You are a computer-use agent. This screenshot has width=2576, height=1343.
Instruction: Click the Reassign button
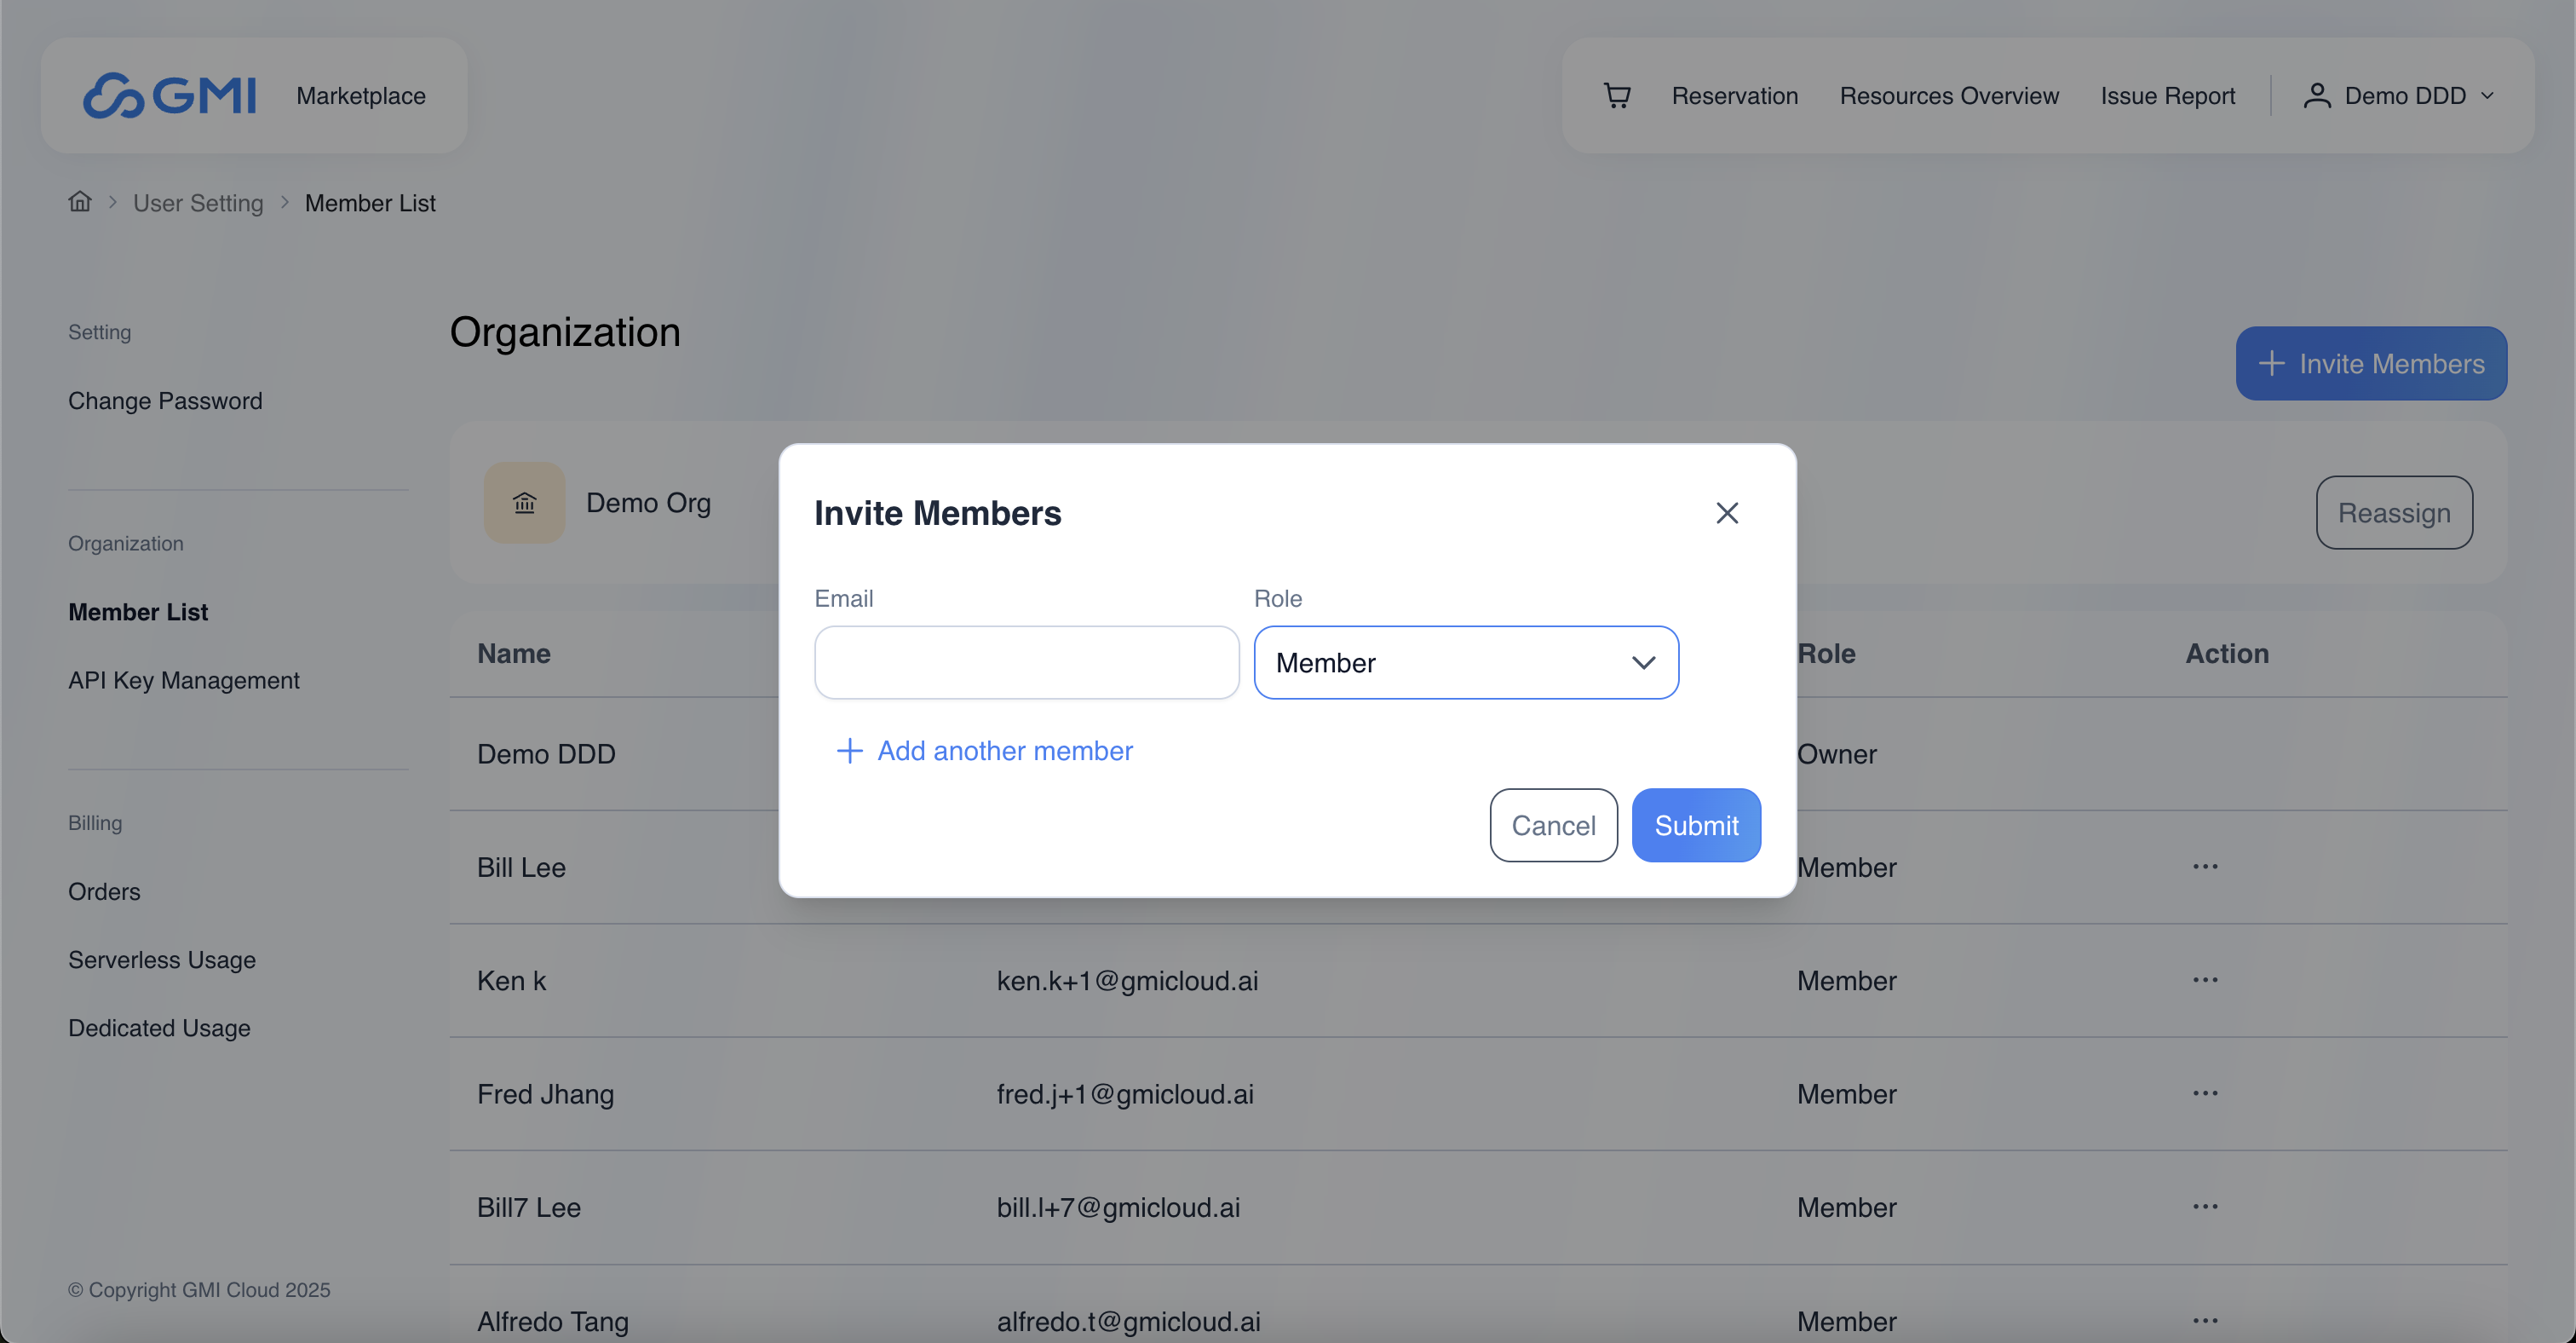[x=2394, y=513]
